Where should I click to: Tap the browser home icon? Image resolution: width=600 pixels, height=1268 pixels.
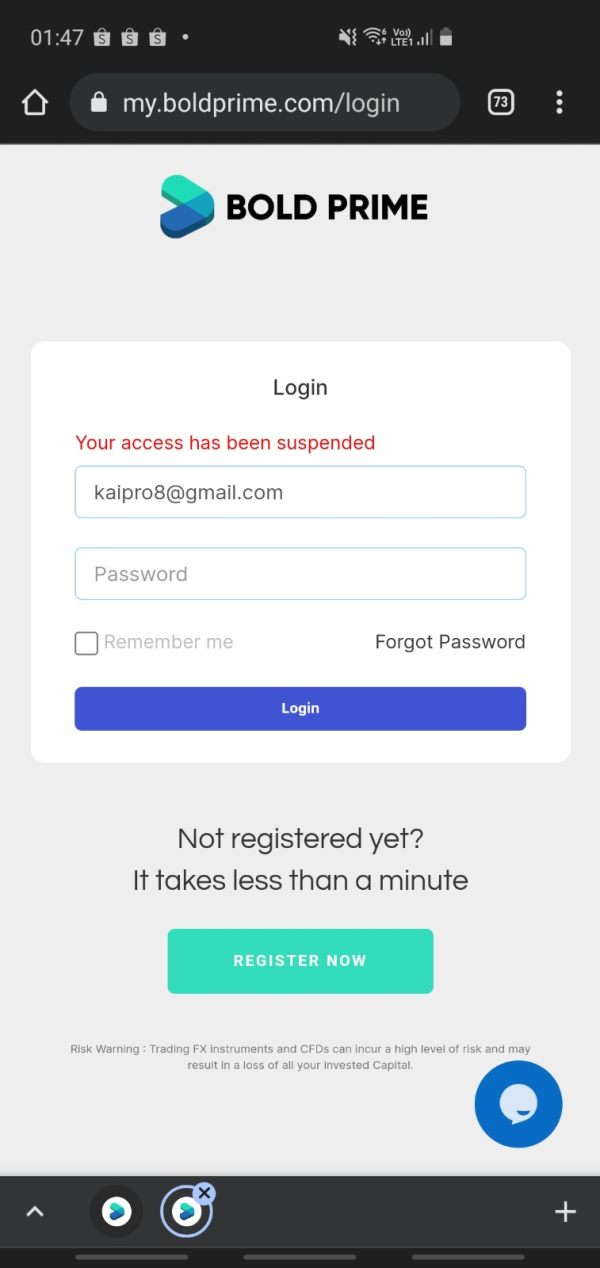pyautogui.click(x=35, y=102)
